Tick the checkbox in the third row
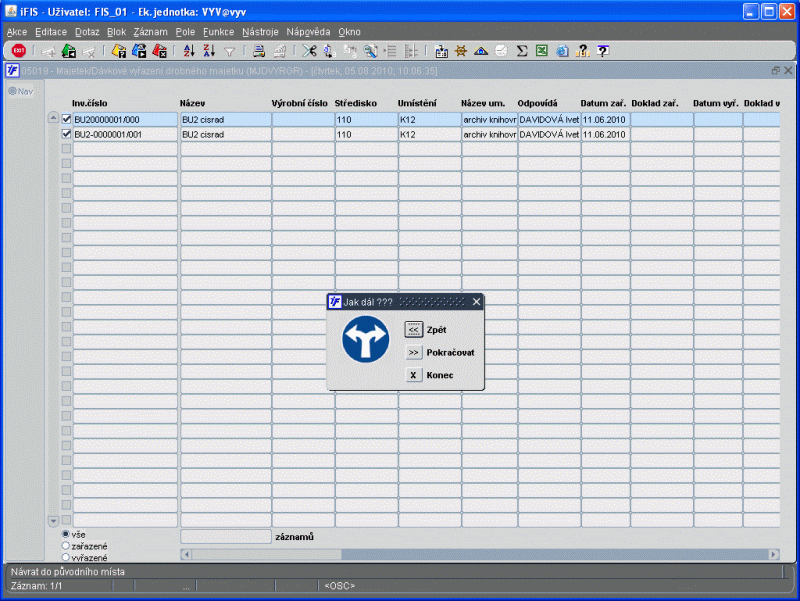The image size is (800, 601). [x=66, y=148]
